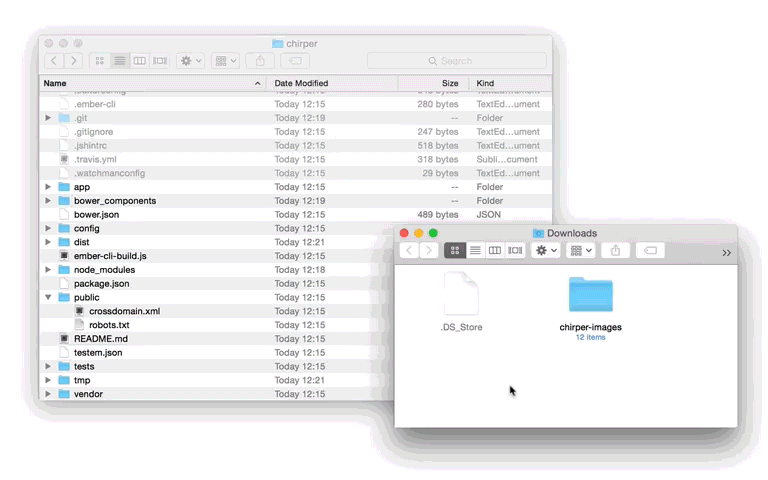Select the chirper-images folder
This screenshot has width=768, height=480.
[x=590, y=298]
